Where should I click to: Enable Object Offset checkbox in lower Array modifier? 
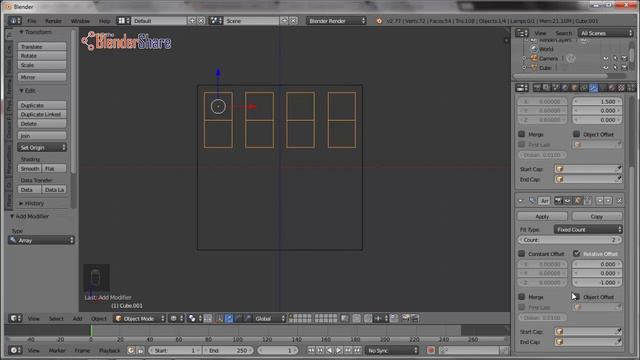coord(576,297)
